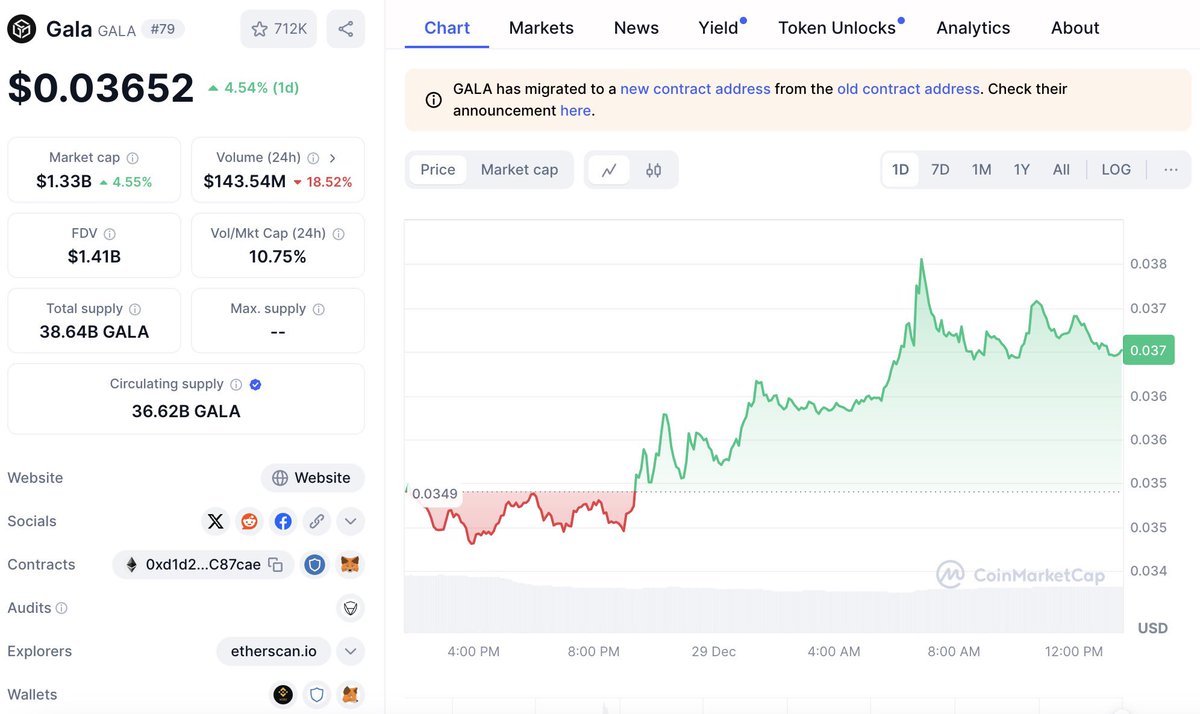The image size is (1200, 714).
Task: Click the $0.03652 price heading
Action: (x=101, y=88)
